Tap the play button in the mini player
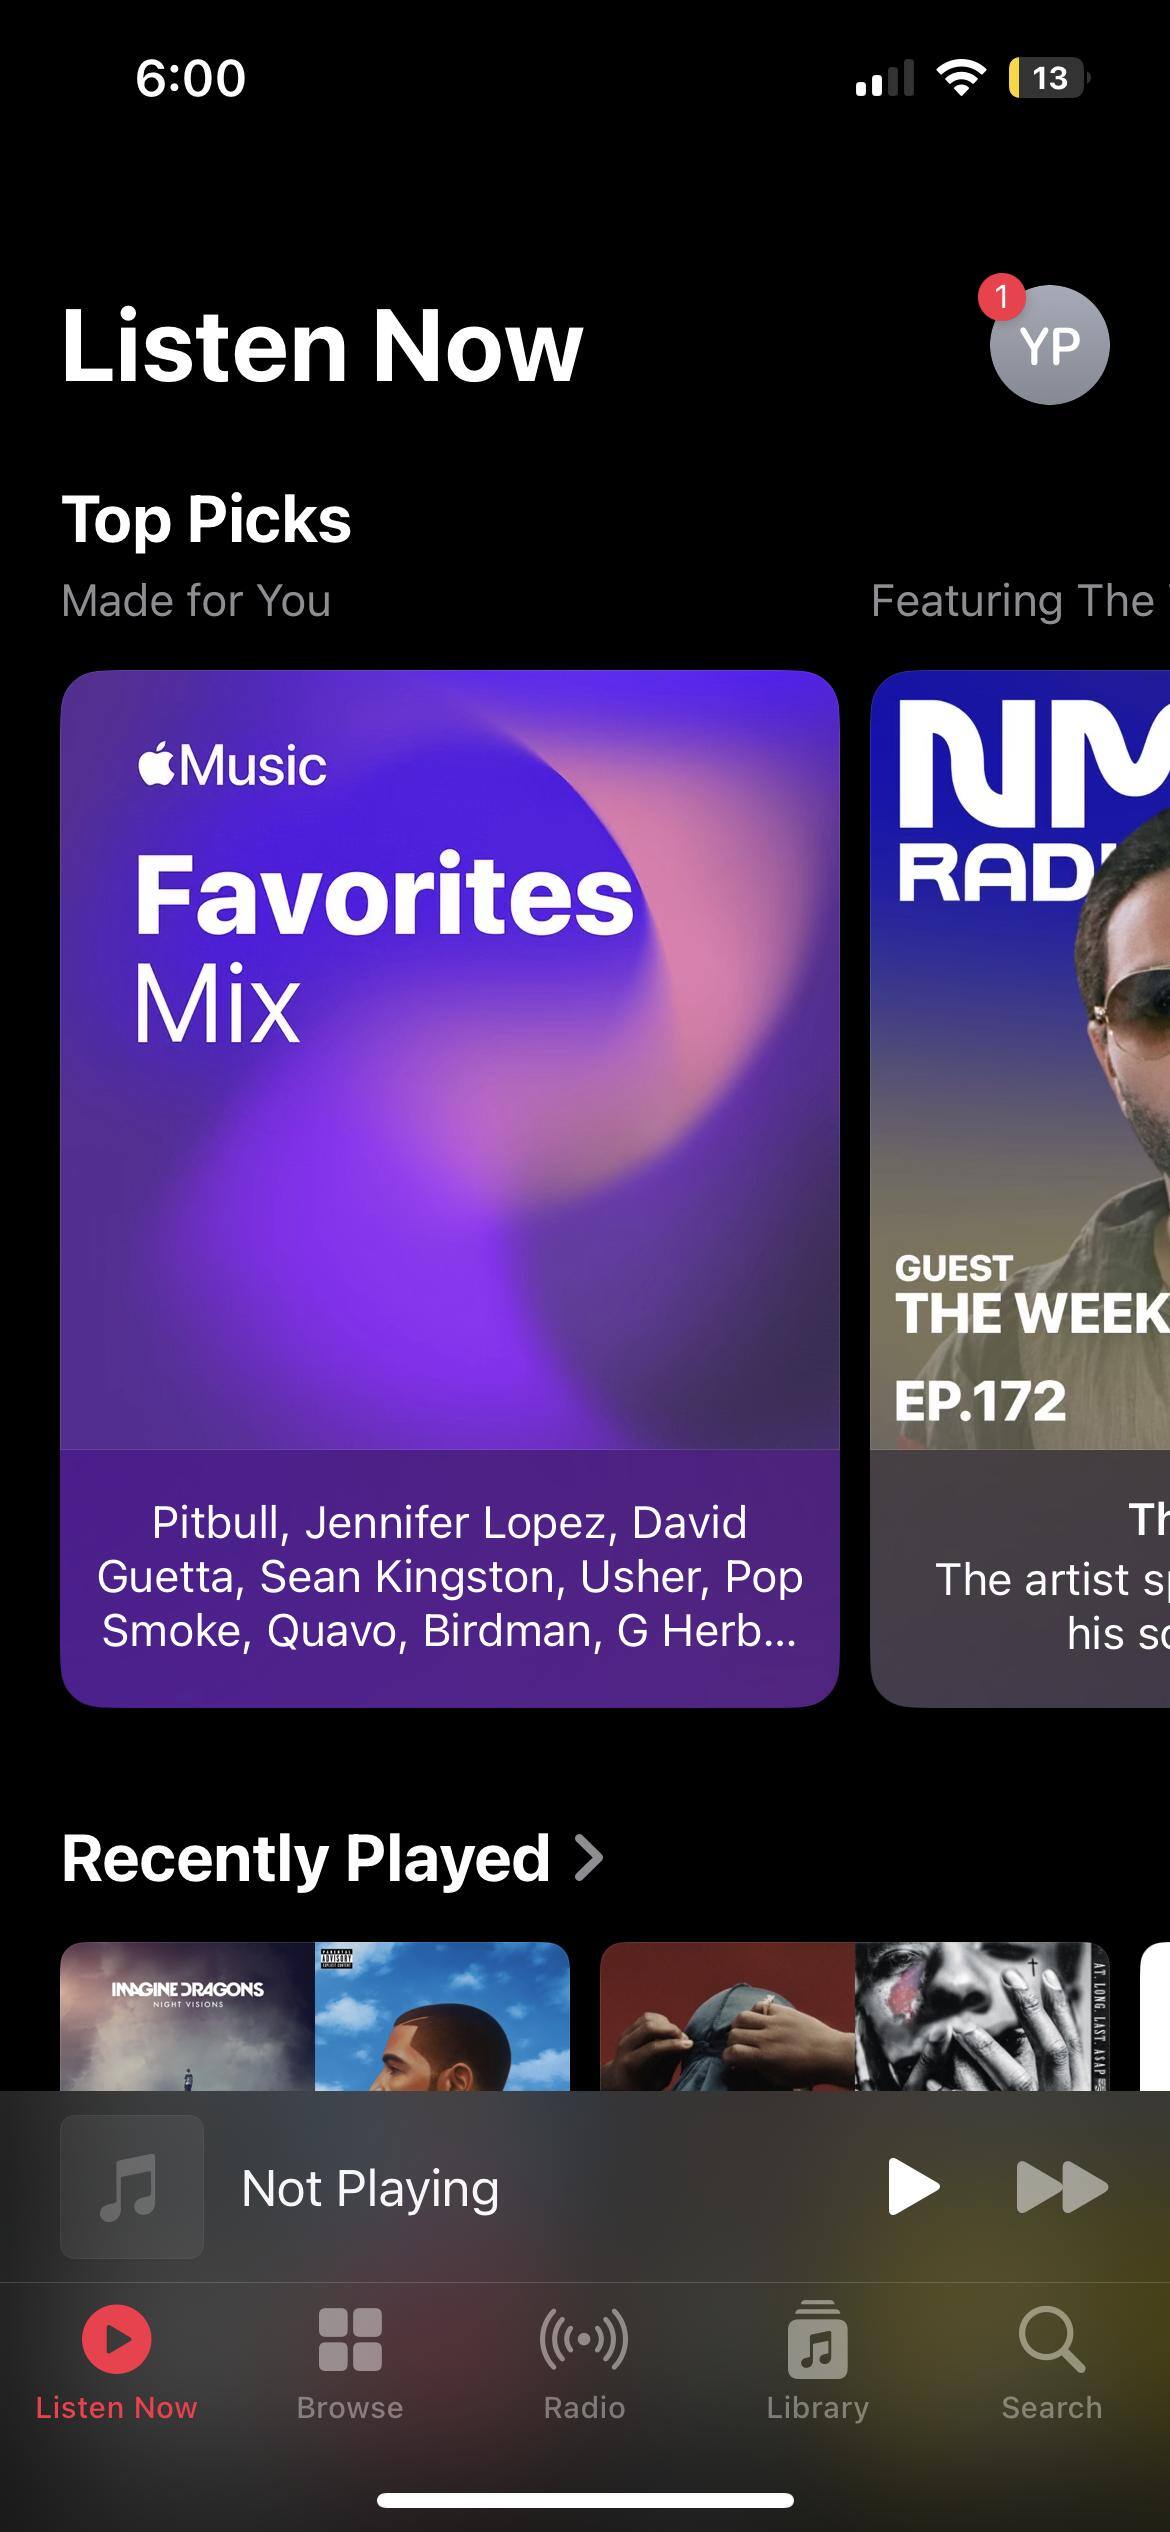Screen dimensions: 1170x2532 (913, 2186)
